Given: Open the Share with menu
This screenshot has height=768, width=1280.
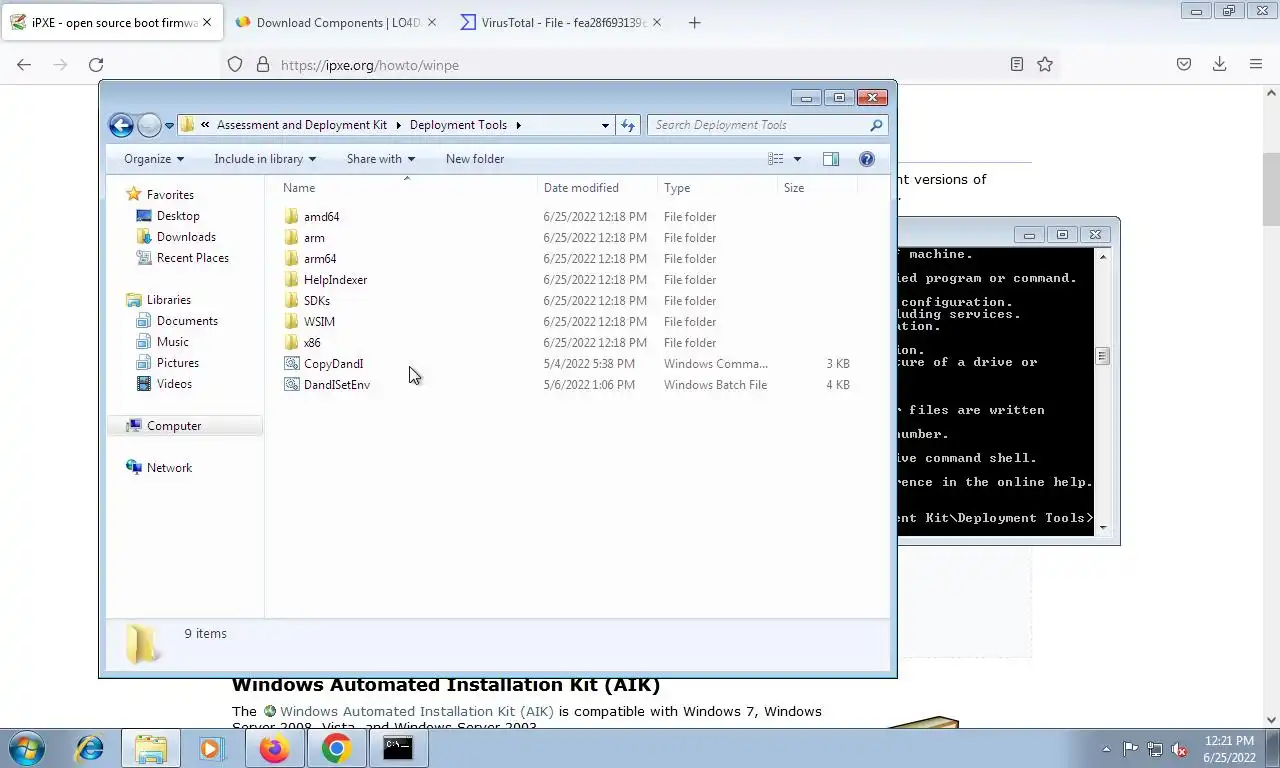Looking at the screenshot, I should [x=380, y=159].
